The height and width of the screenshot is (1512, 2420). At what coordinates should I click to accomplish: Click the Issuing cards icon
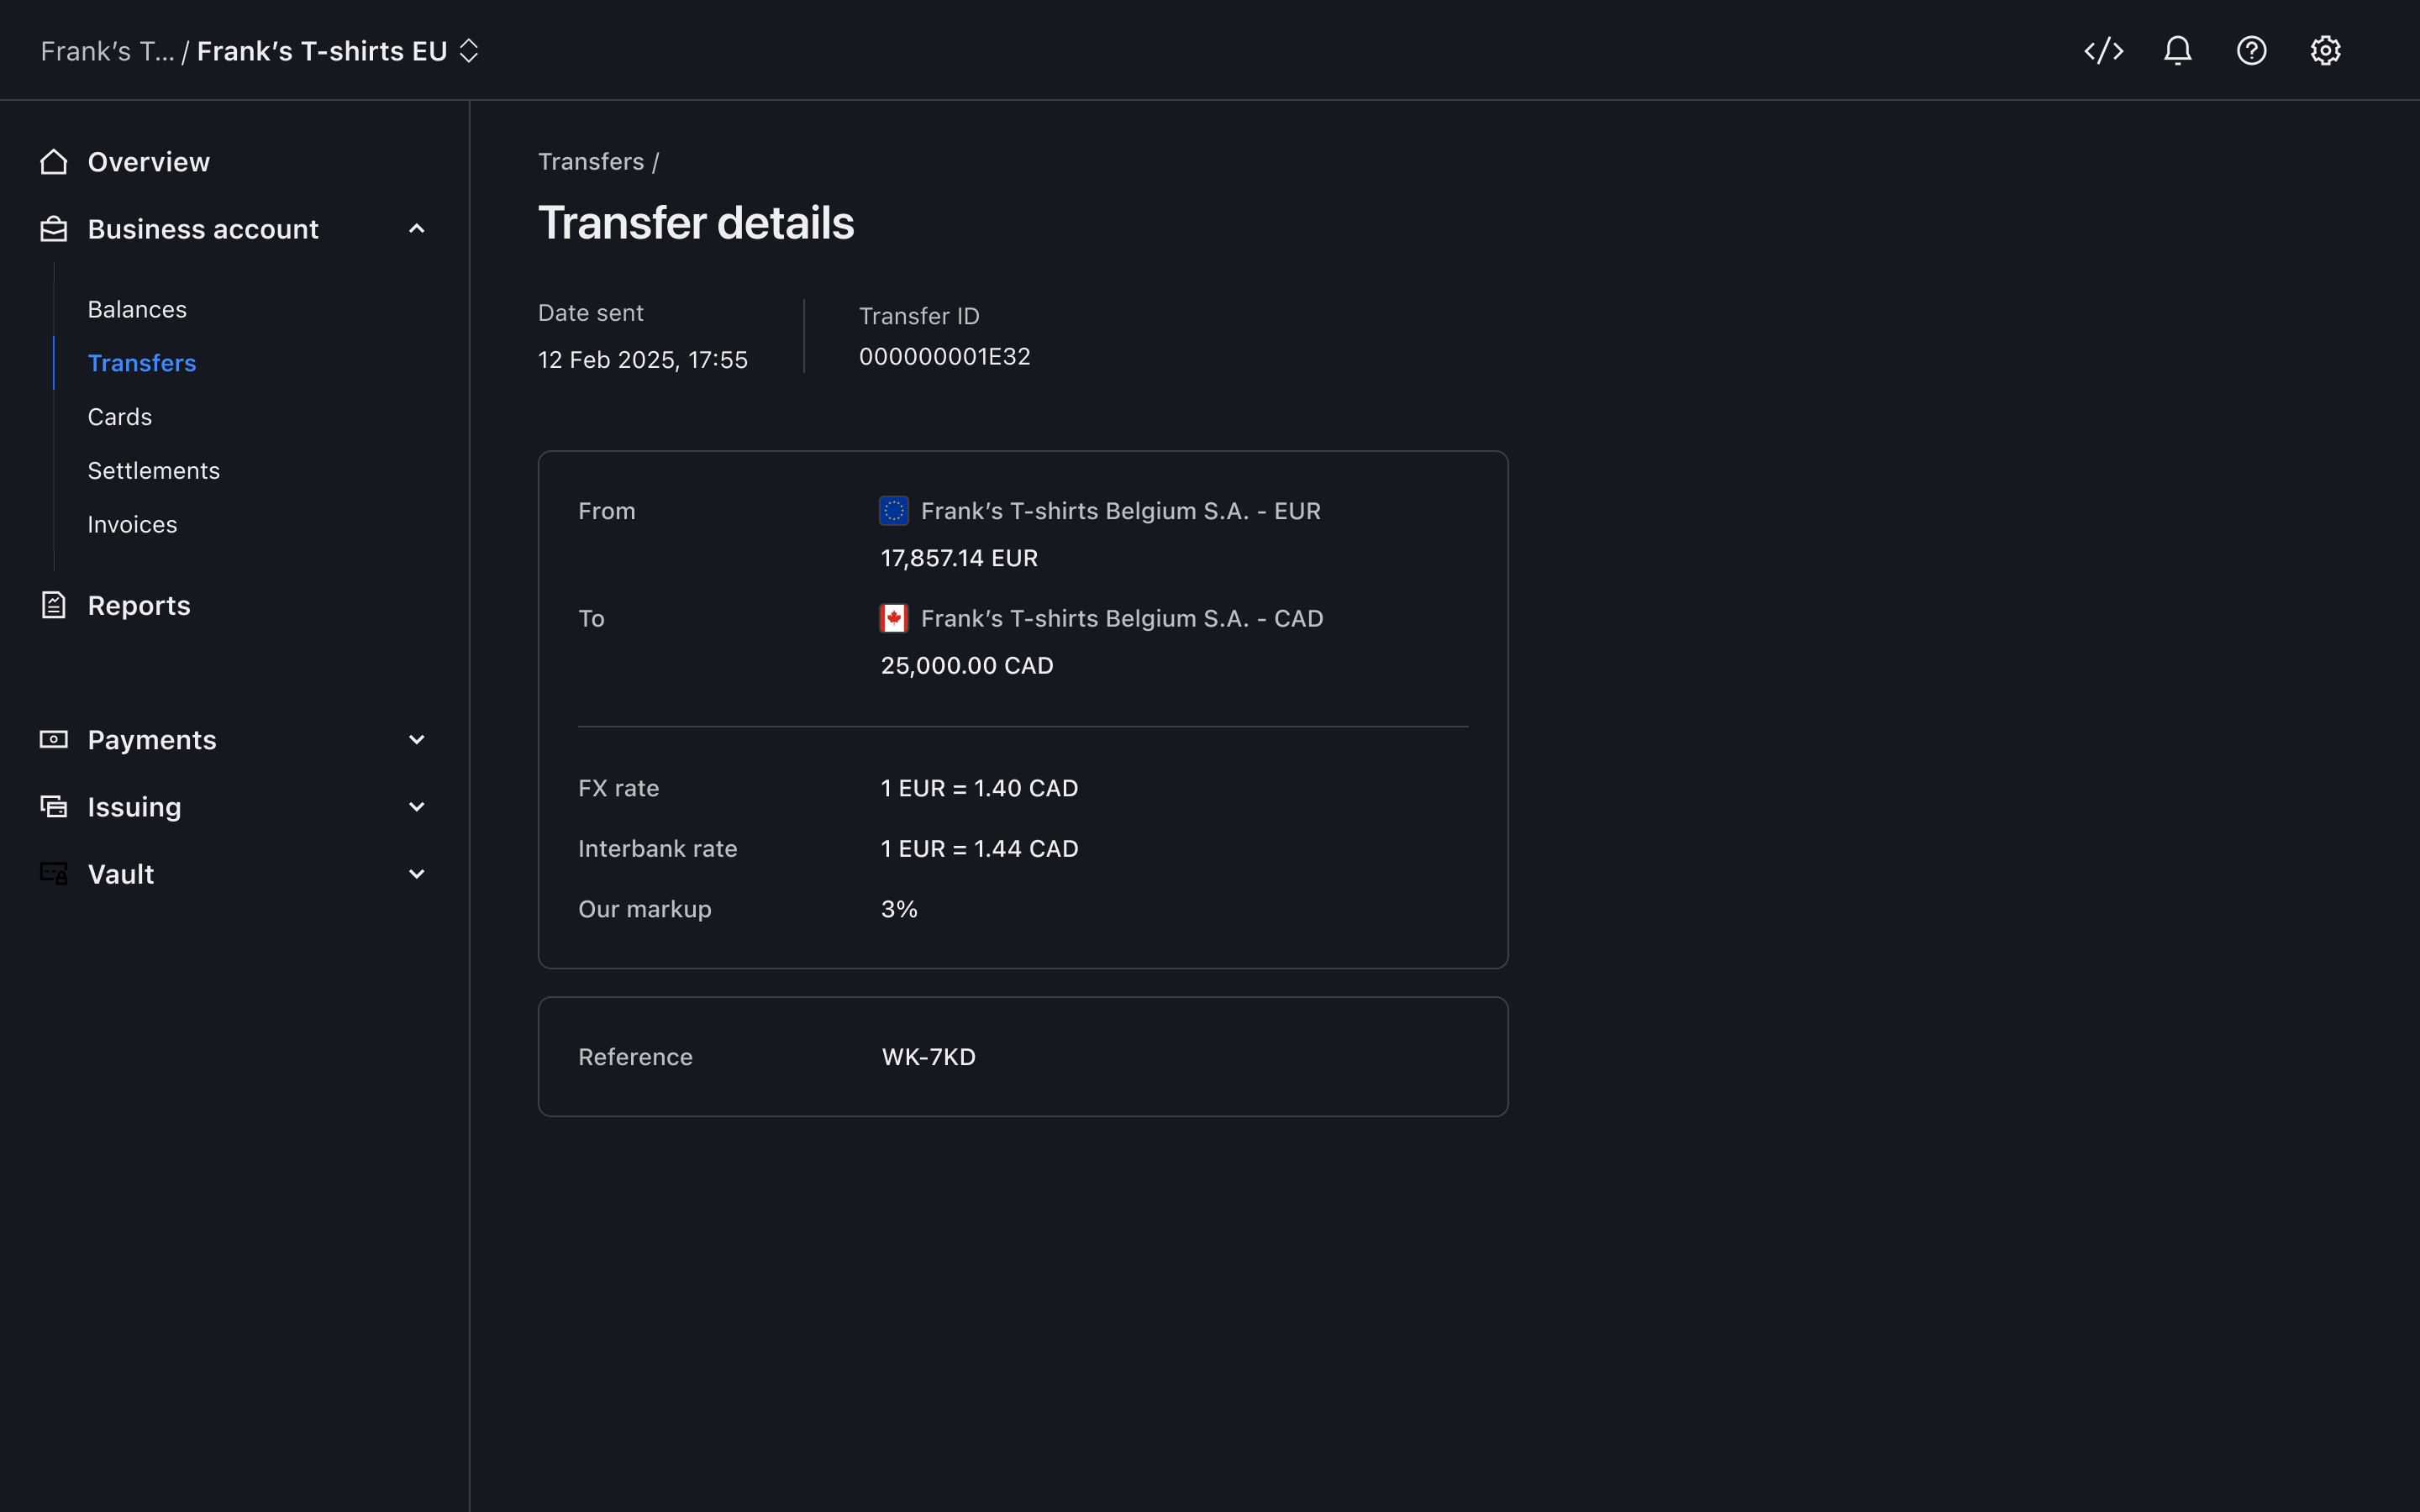[x=54, y=806]
